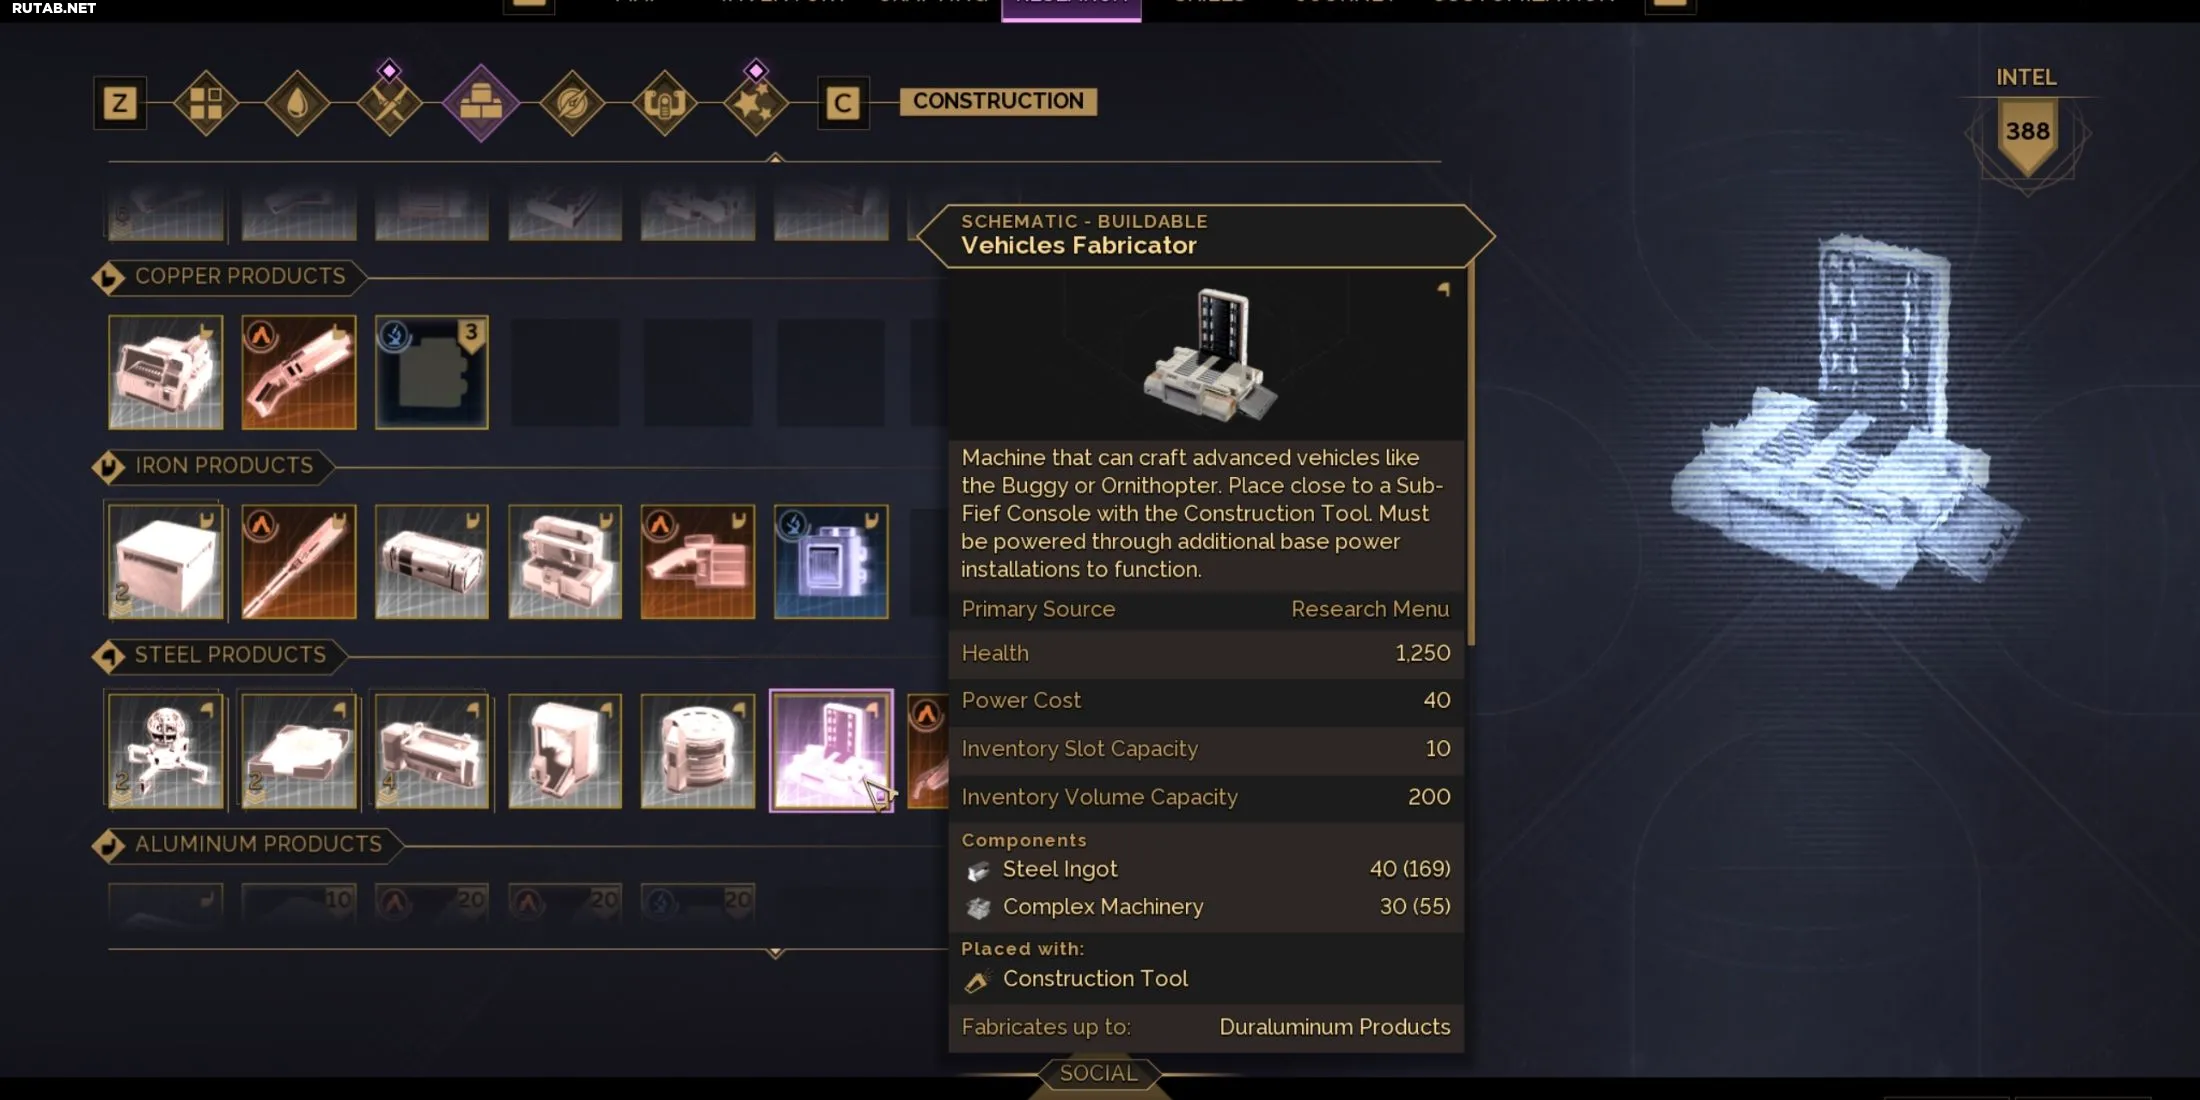Open the water drop research category
The image size is (2200, 1100).
[297, 103]
